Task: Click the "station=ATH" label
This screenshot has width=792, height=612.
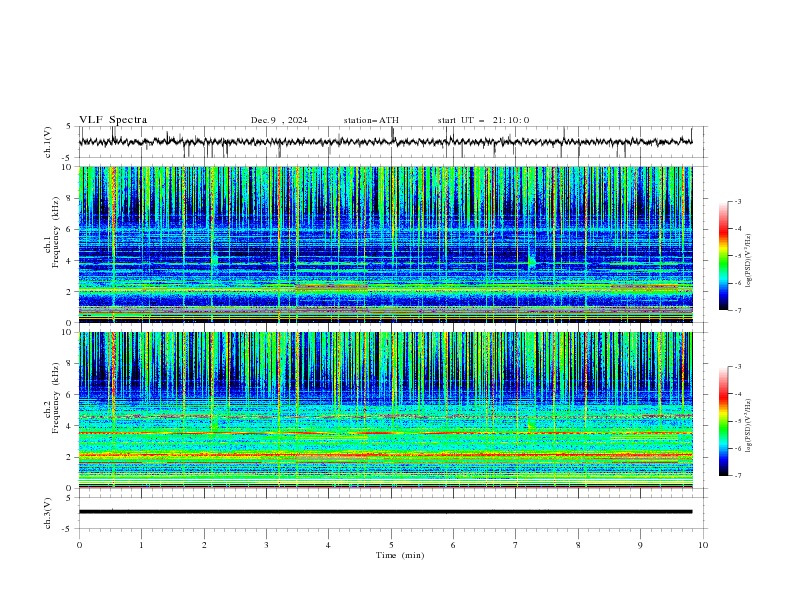Action: [371, 120]
